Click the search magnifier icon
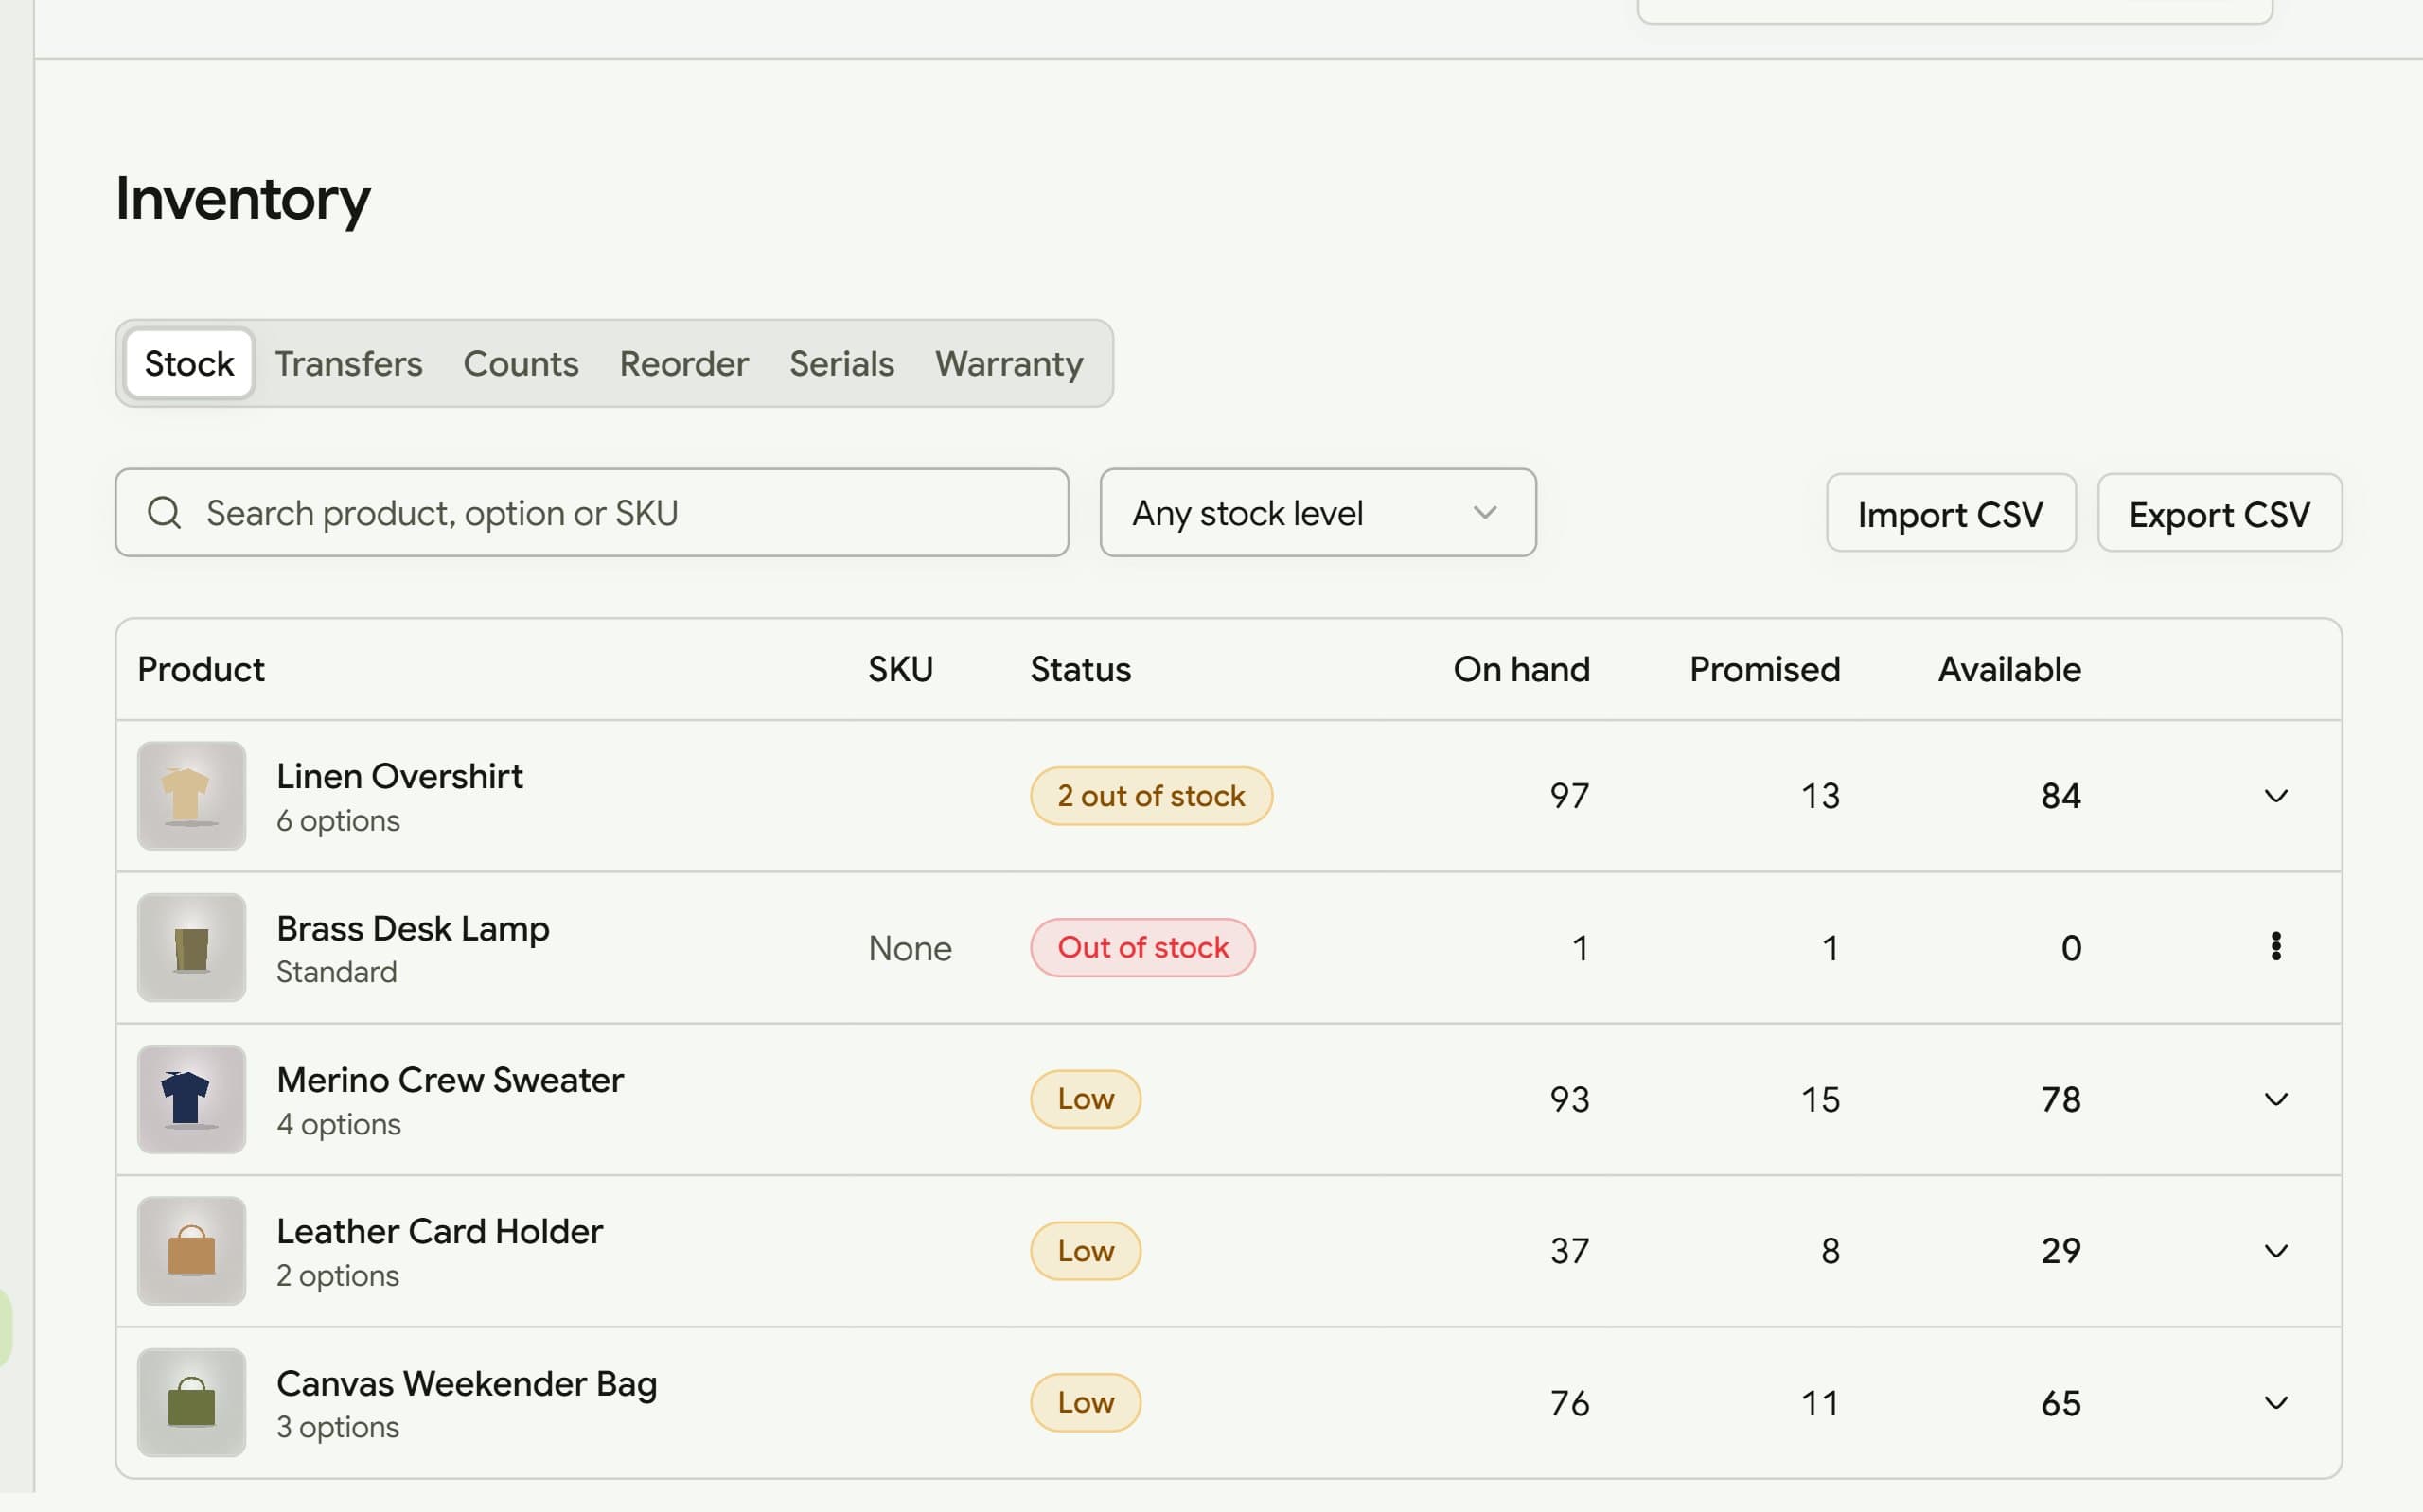Viewport: 2423px width, 1512px height. 164,513
